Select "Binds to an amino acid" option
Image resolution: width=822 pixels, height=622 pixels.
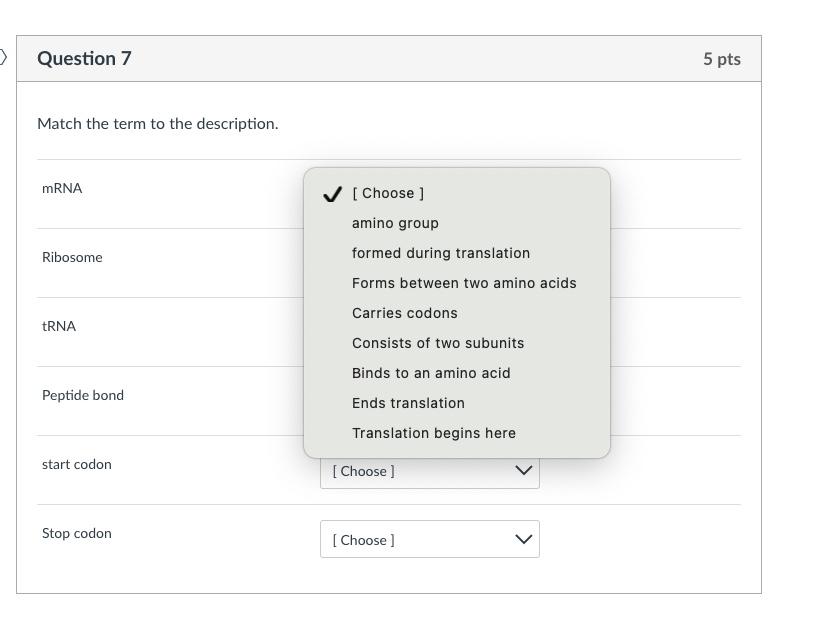click(457, 373)
